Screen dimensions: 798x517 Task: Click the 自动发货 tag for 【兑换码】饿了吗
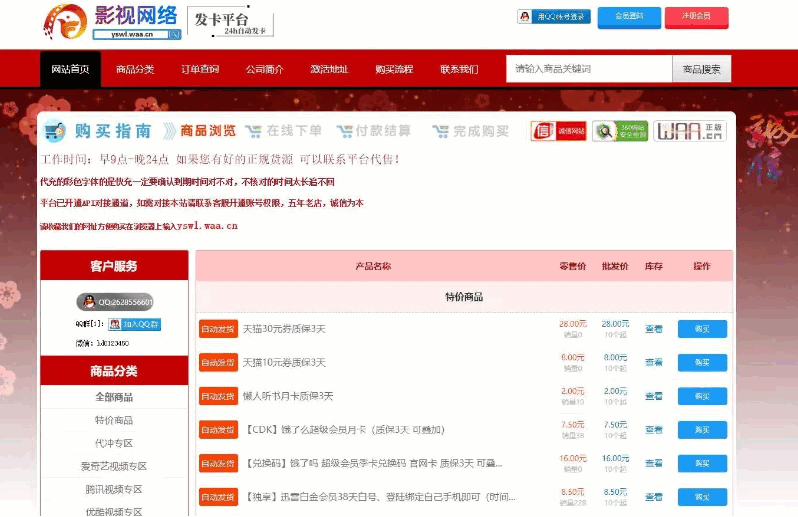pos(218,464)
